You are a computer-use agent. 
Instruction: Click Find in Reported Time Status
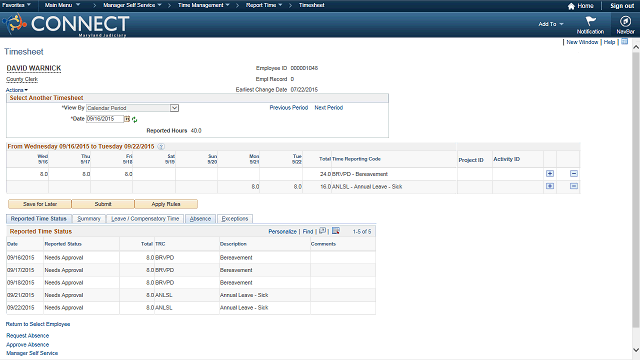point(308,231)
